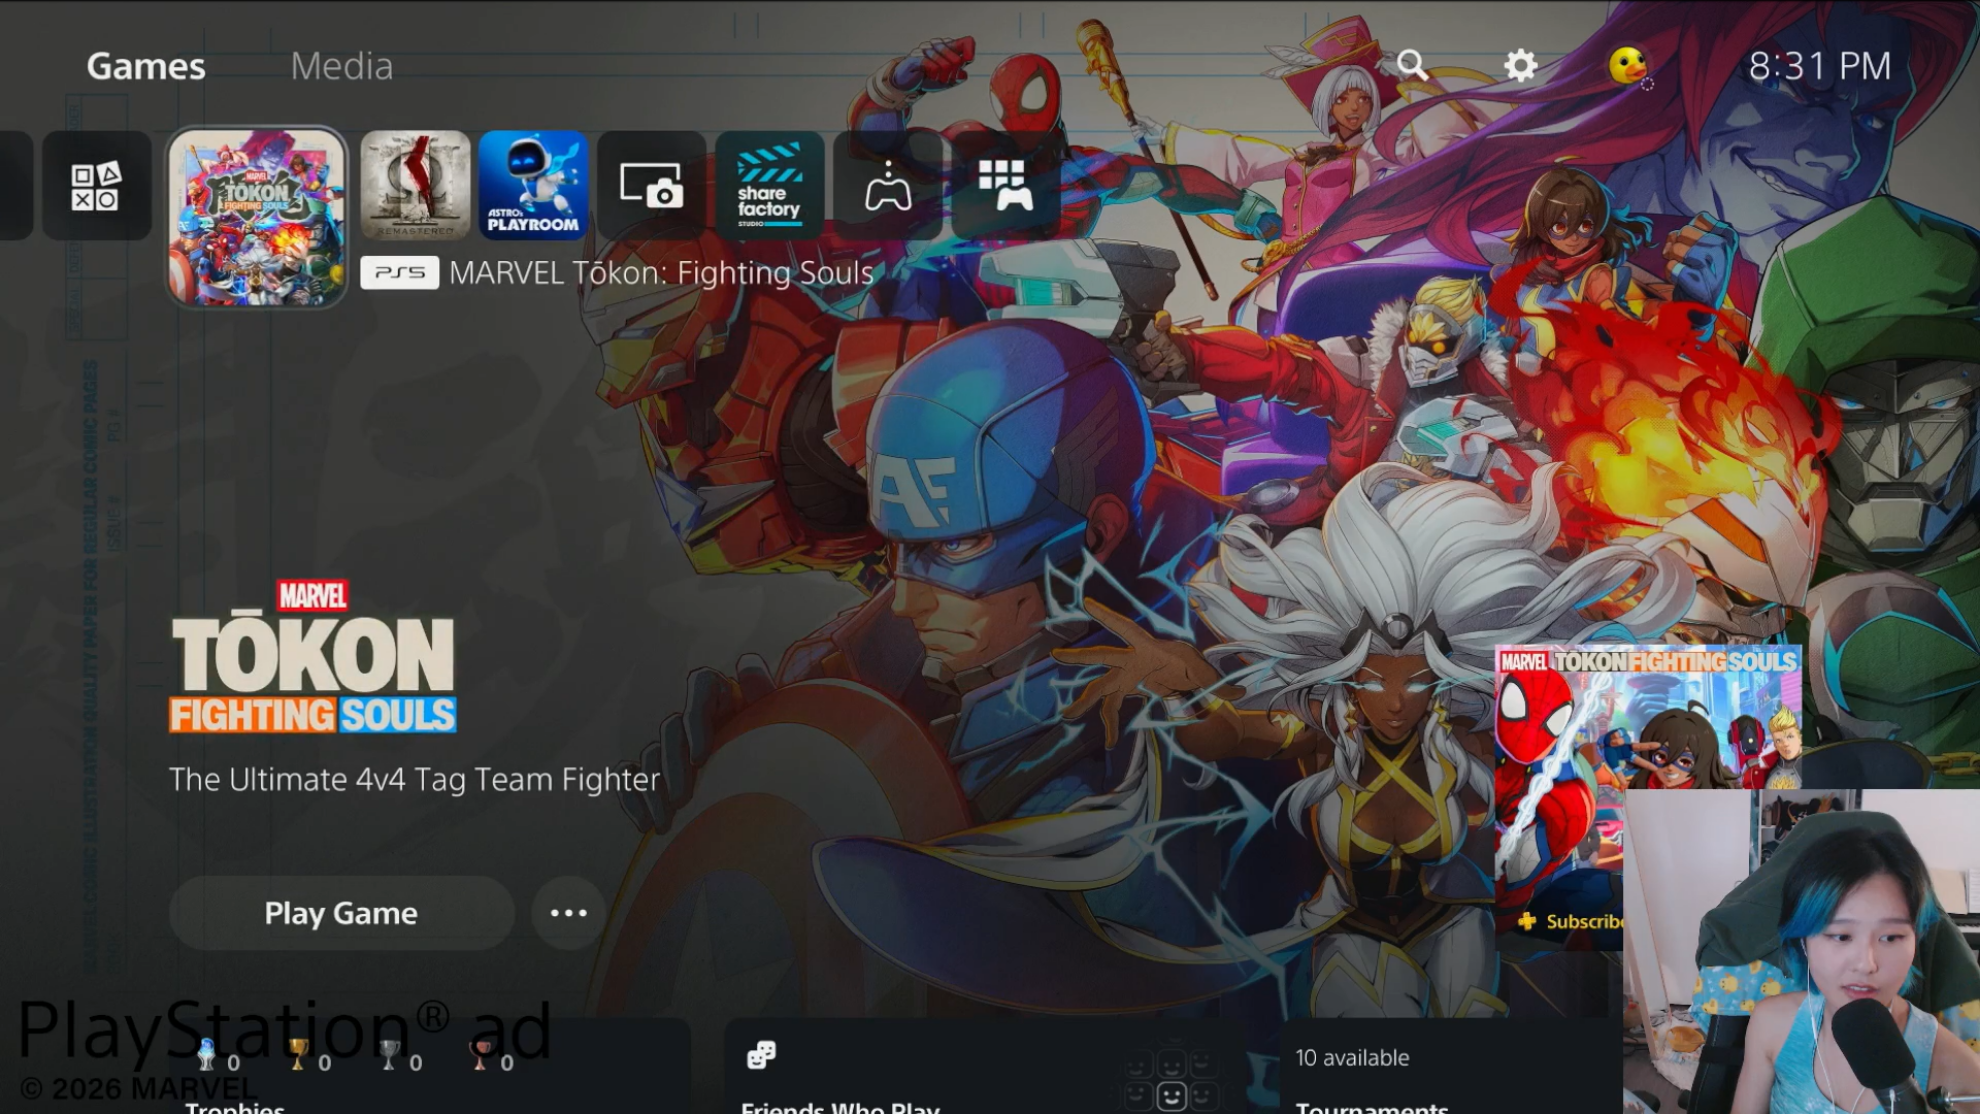This screenshot has height=1114, width=1980.
Task: Open the Game Library grid icon
Action: (1005, 185)
